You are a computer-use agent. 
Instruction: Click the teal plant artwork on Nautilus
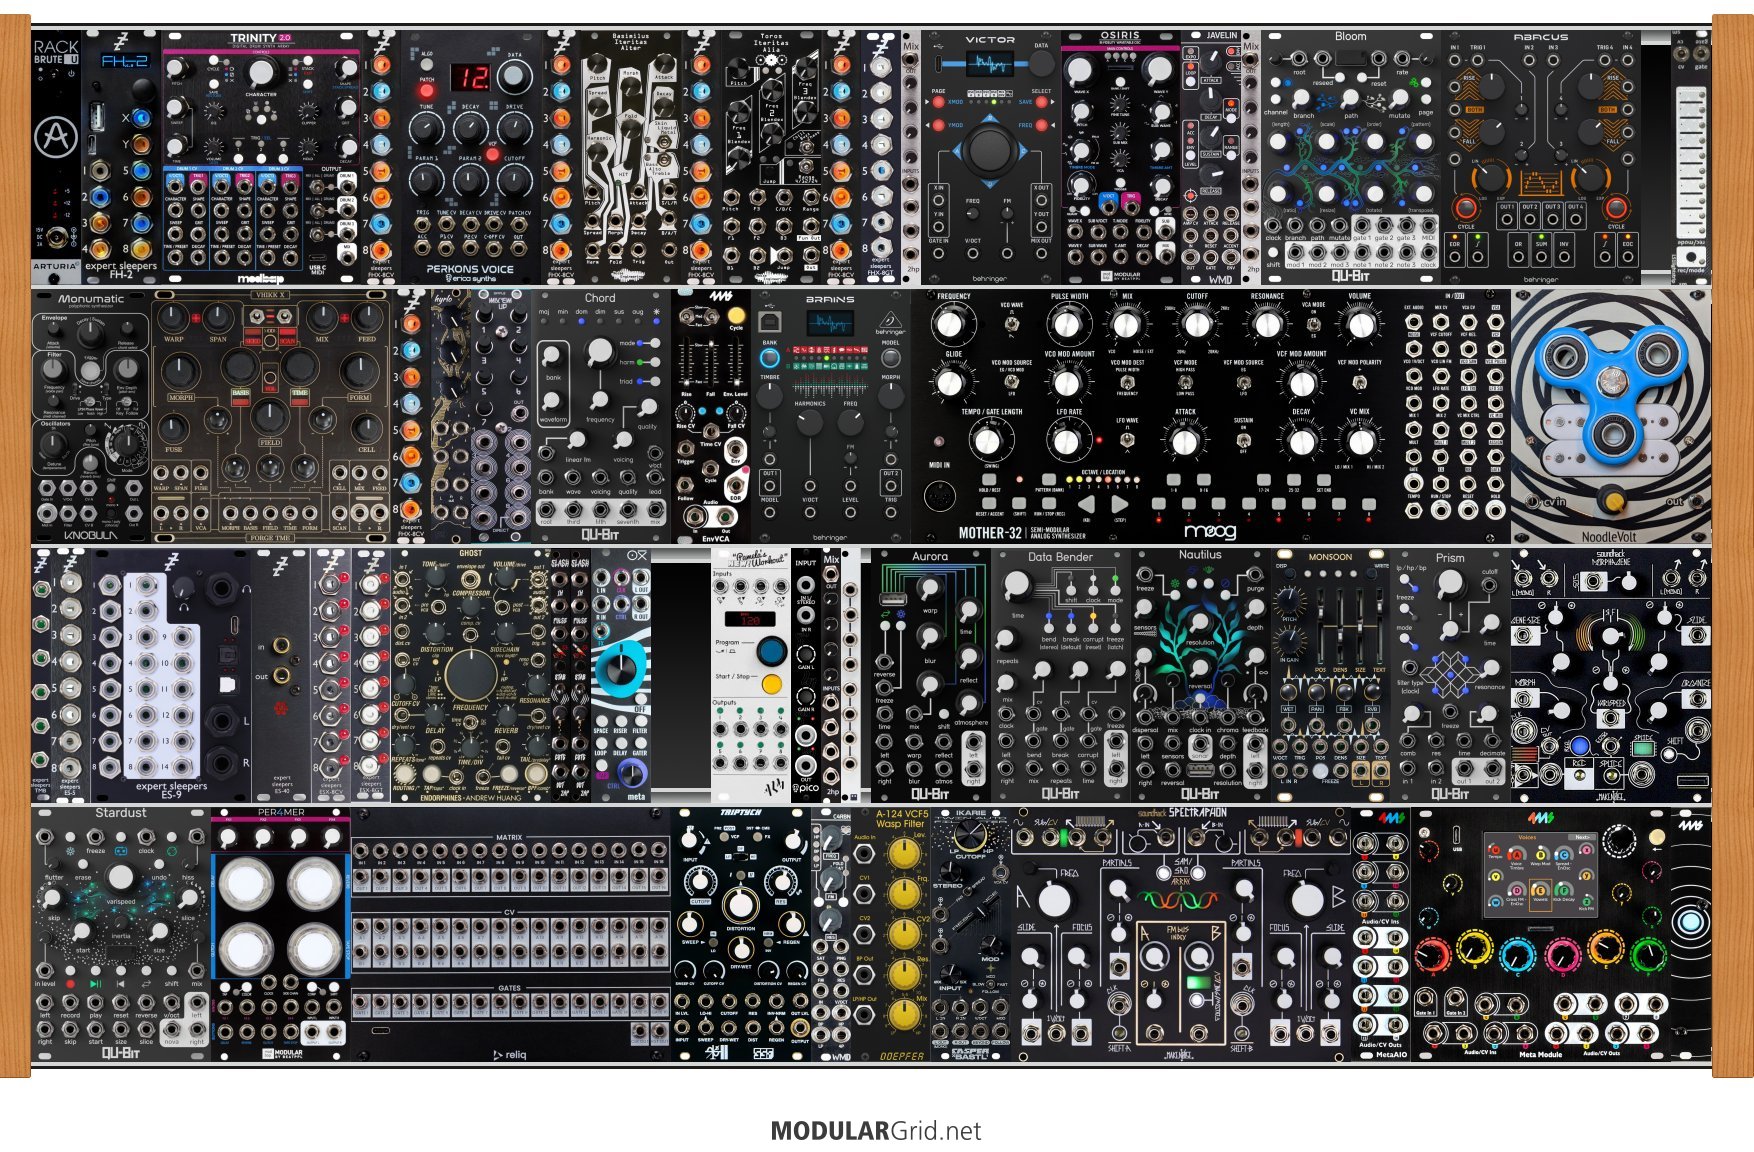pos(1200,650)
